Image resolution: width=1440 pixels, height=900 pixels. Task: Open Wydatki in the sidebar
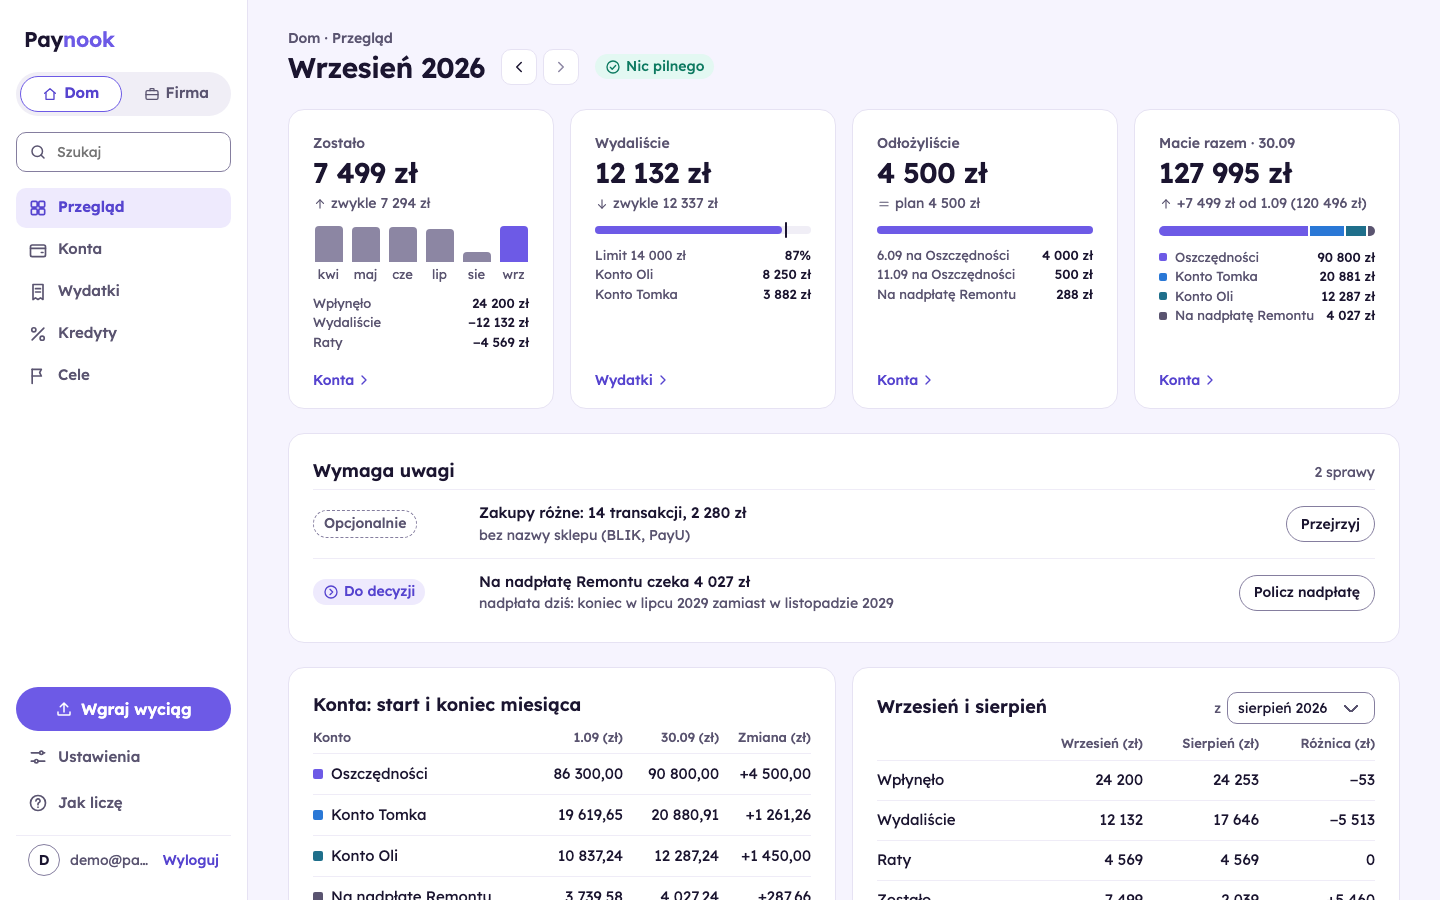[123, 292]
